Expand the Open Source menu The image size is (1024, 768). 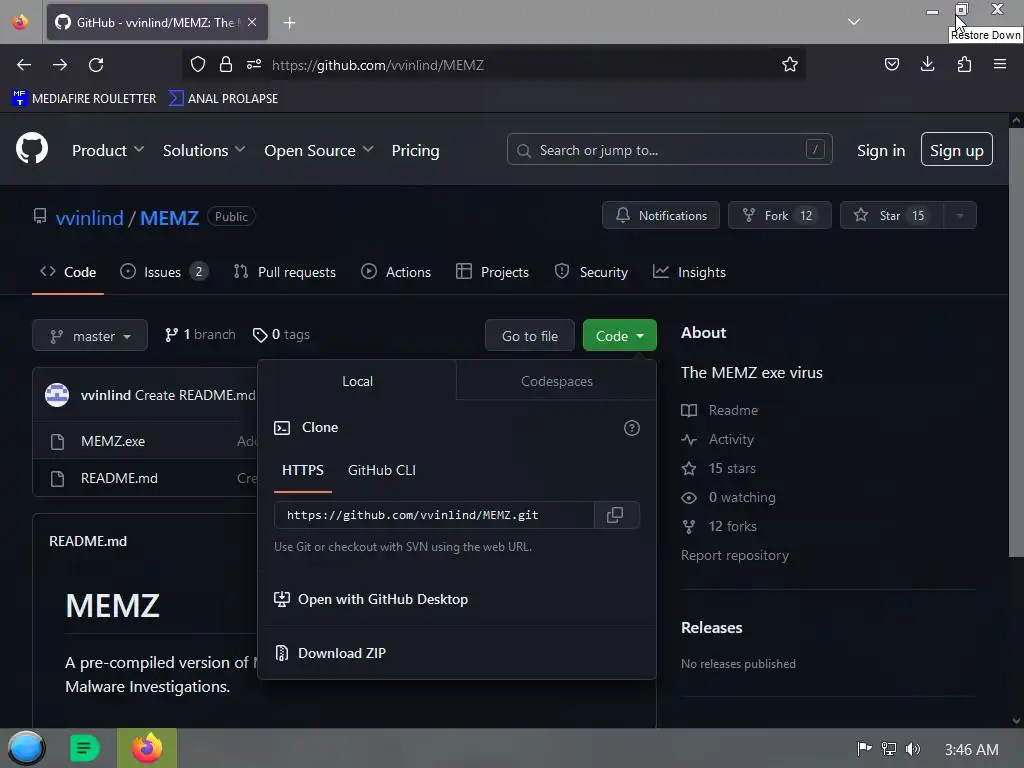pyautogui.click(x=319, y=150)
